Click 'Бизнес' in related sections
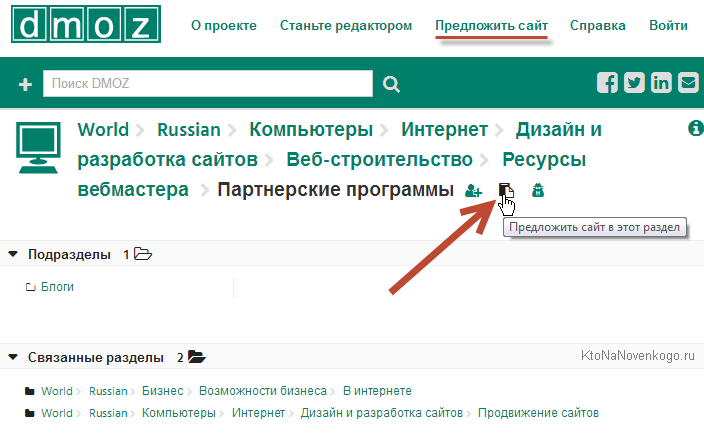 pyautogui.click(x=163, y=391)
